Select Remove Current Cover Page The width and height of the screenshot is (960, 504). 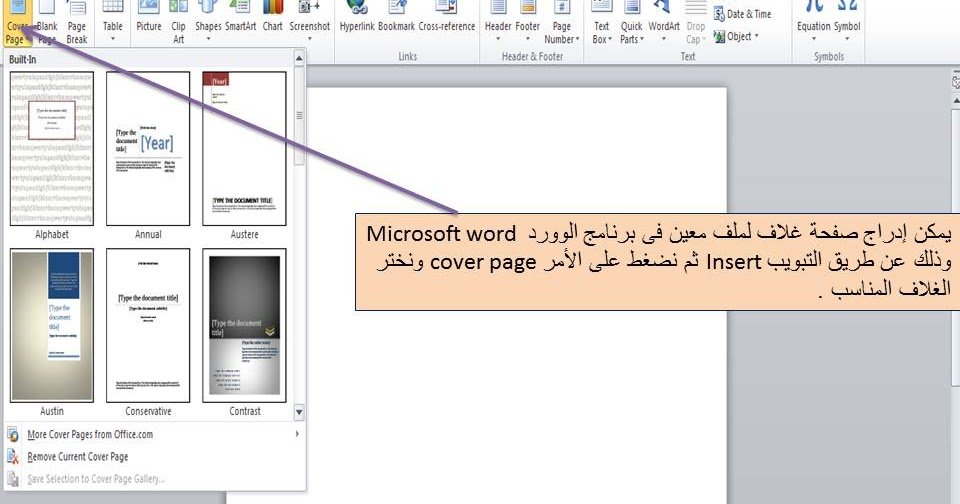coord(154,457)
